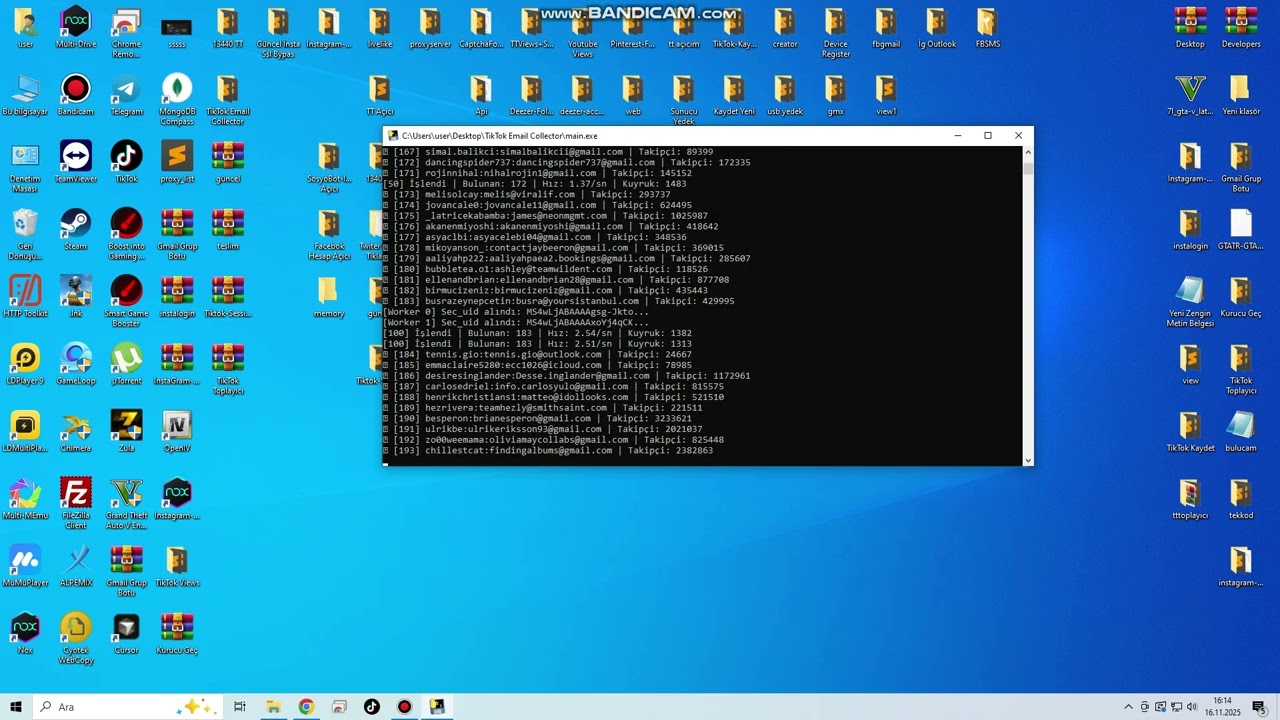Show hidden system tray icons
Image resolution: width=1280 pixels, height=720 pixels.
tap(1129, 707)
